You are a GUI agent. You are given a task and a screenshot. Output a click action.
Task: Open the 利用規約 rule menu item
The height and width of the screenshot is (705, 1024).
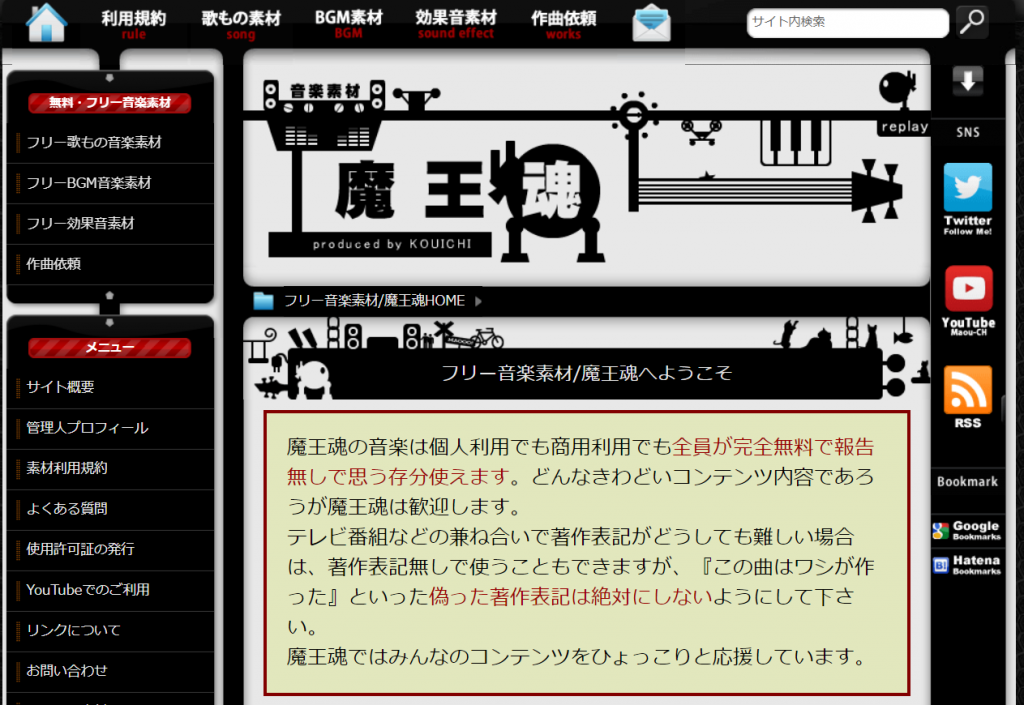(133, 24)
